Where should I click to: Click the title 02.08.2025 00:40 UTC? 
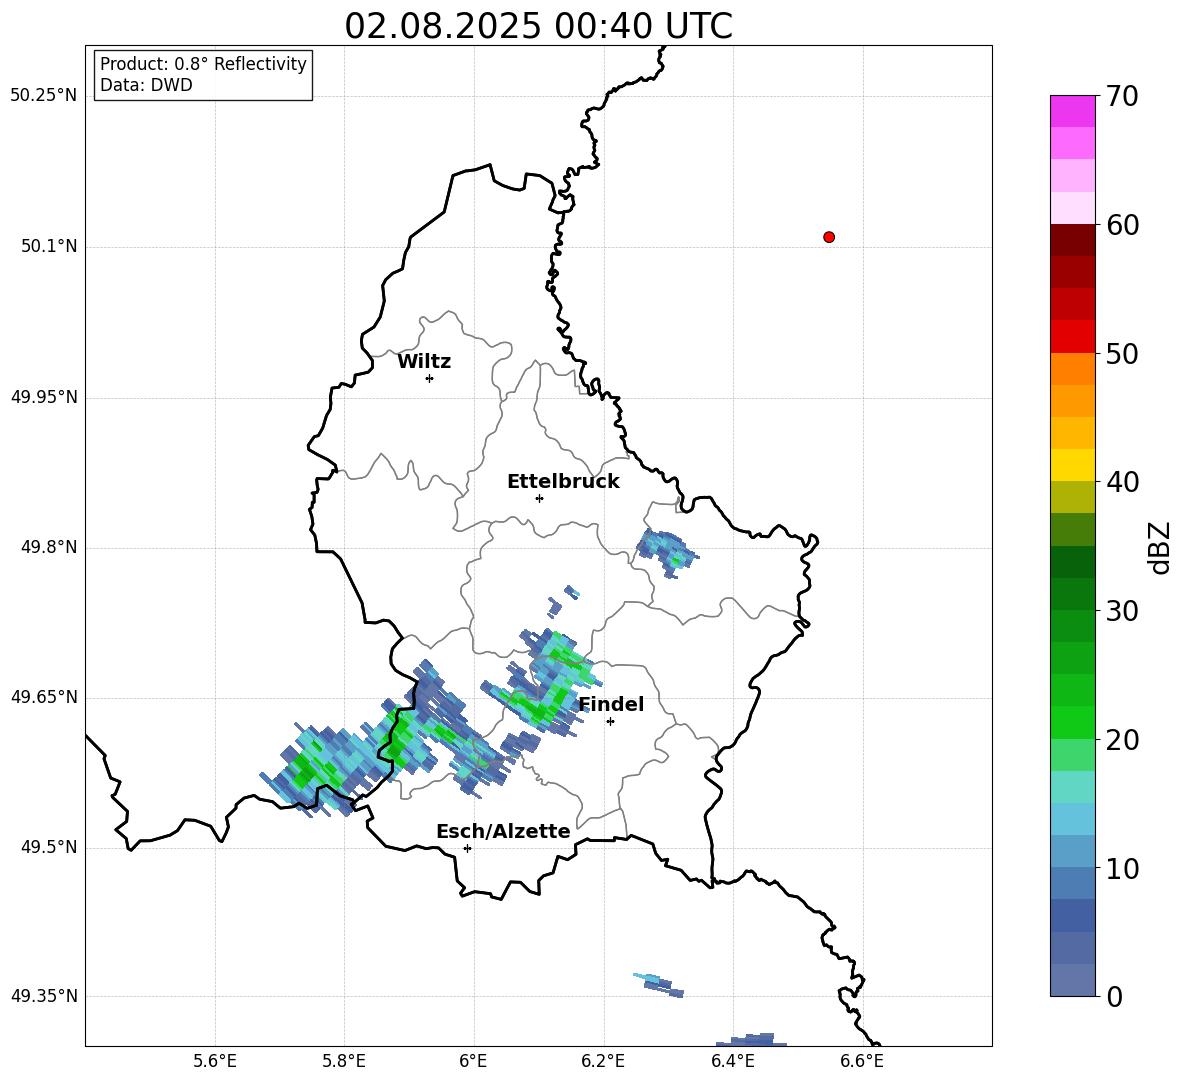point(538,26)
